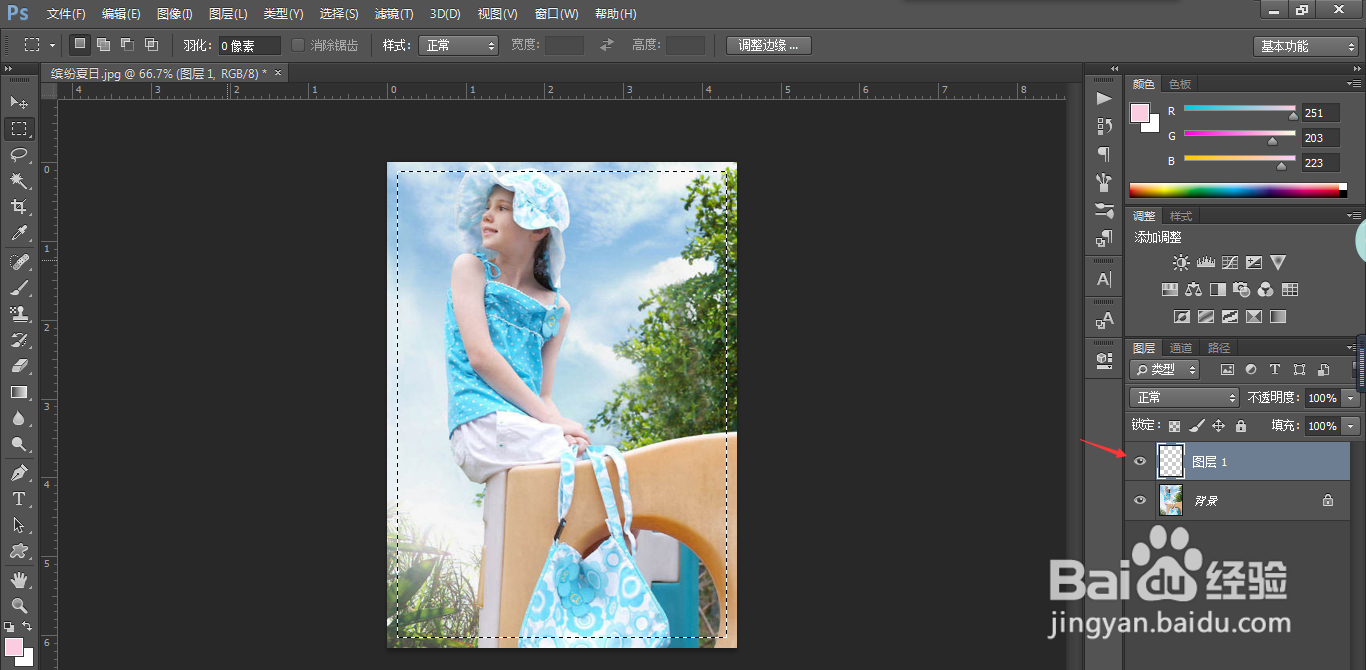Image resolution: width=1366 pixels, height=670 pixels.
Task: Hide layer 图层 1 with eye icon
Action: point(1140,461)
